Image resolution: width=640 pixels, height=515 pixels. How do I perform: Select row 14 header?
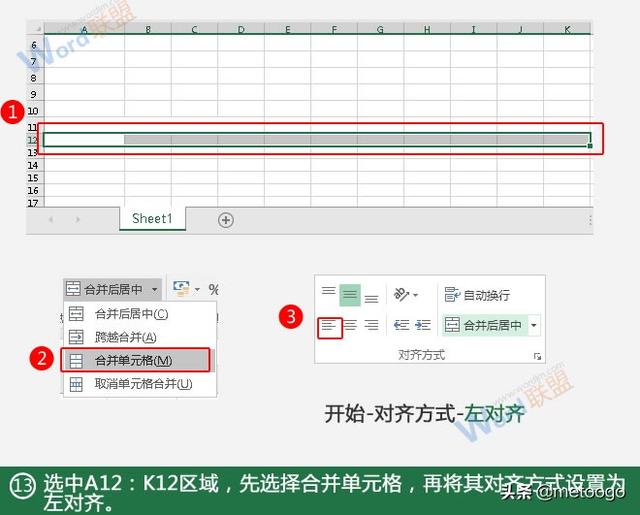pos(33,165)
